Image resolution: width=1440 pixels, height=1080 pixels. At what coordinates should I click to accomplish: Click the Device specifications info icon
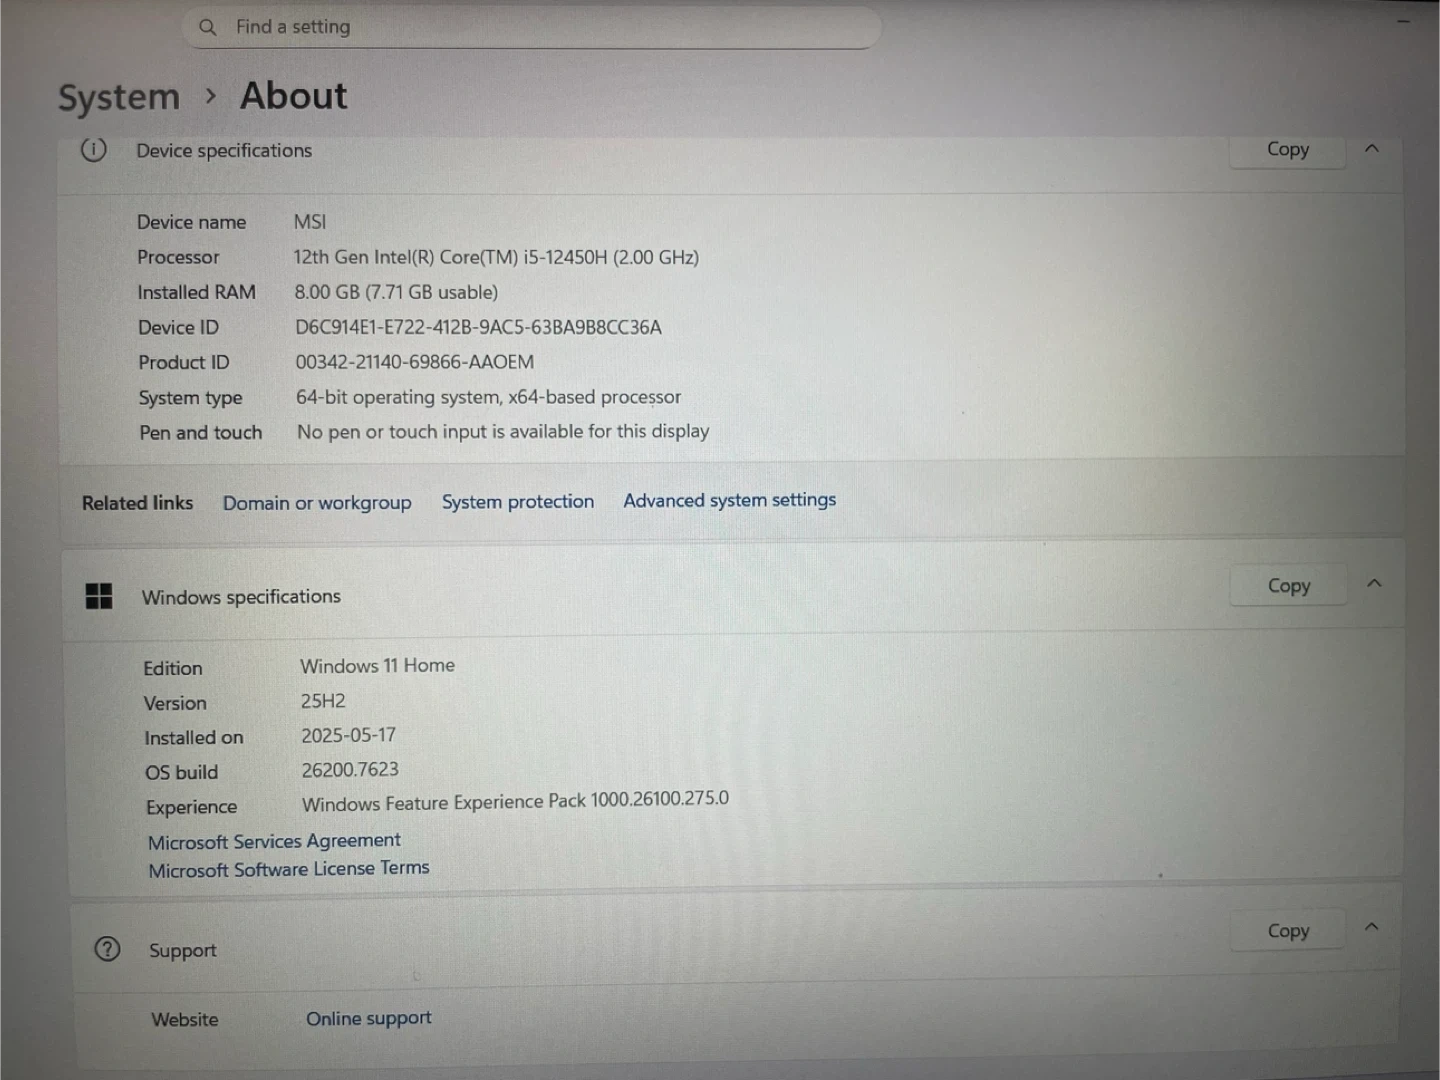point(93,150)
